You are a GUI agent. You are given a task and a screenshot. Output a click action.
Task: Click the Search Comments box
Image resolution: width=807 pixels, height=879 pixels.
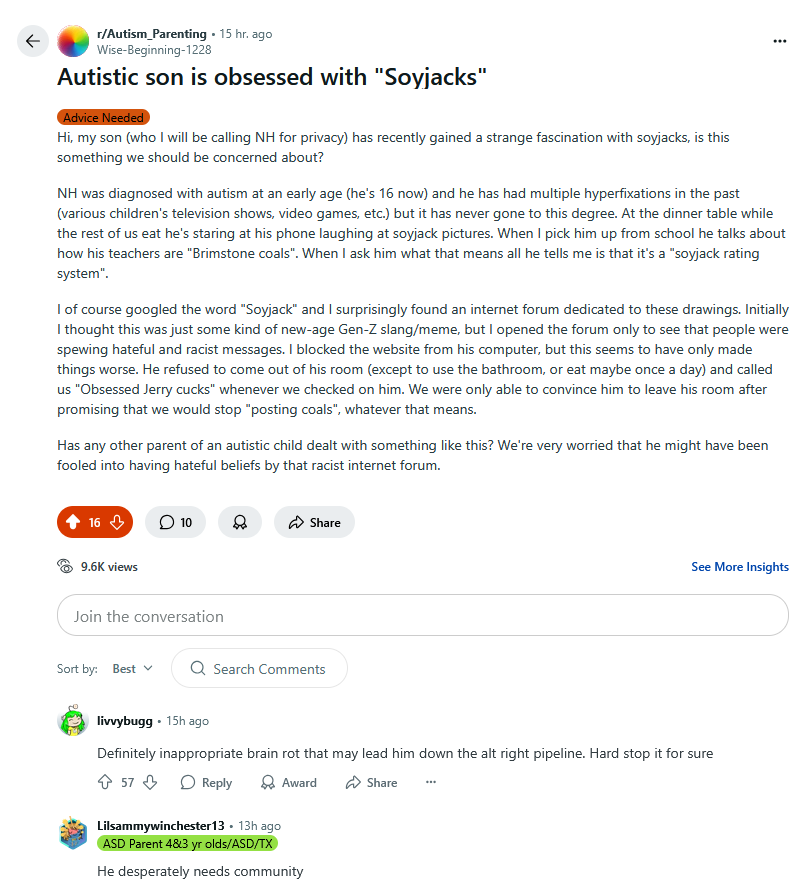pyautogui.click(x=259, y=669)
